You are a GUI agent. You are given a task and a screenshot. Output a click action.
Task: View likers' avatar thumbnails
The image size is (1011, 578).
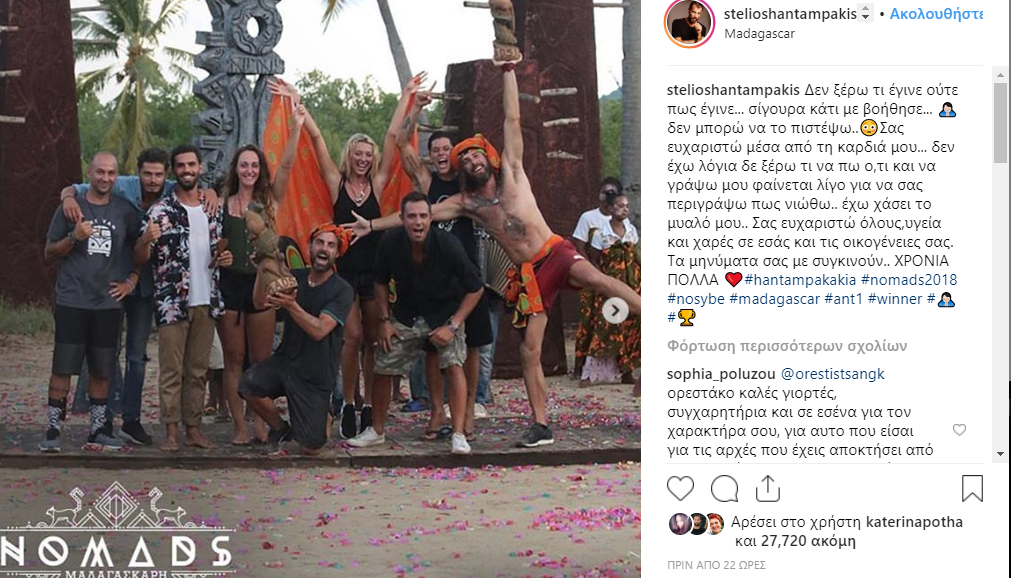click(x=697, y=523)
